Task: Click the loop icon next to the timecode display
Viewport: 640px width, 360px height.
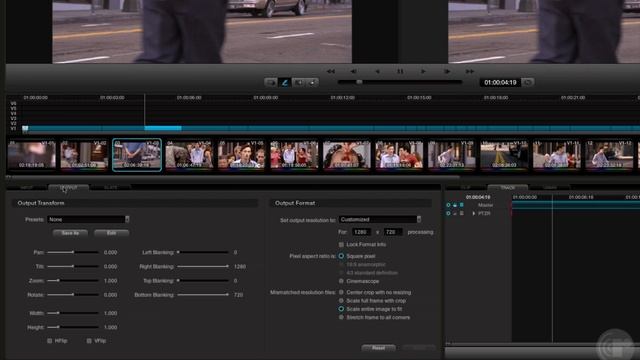Action: 528,82
